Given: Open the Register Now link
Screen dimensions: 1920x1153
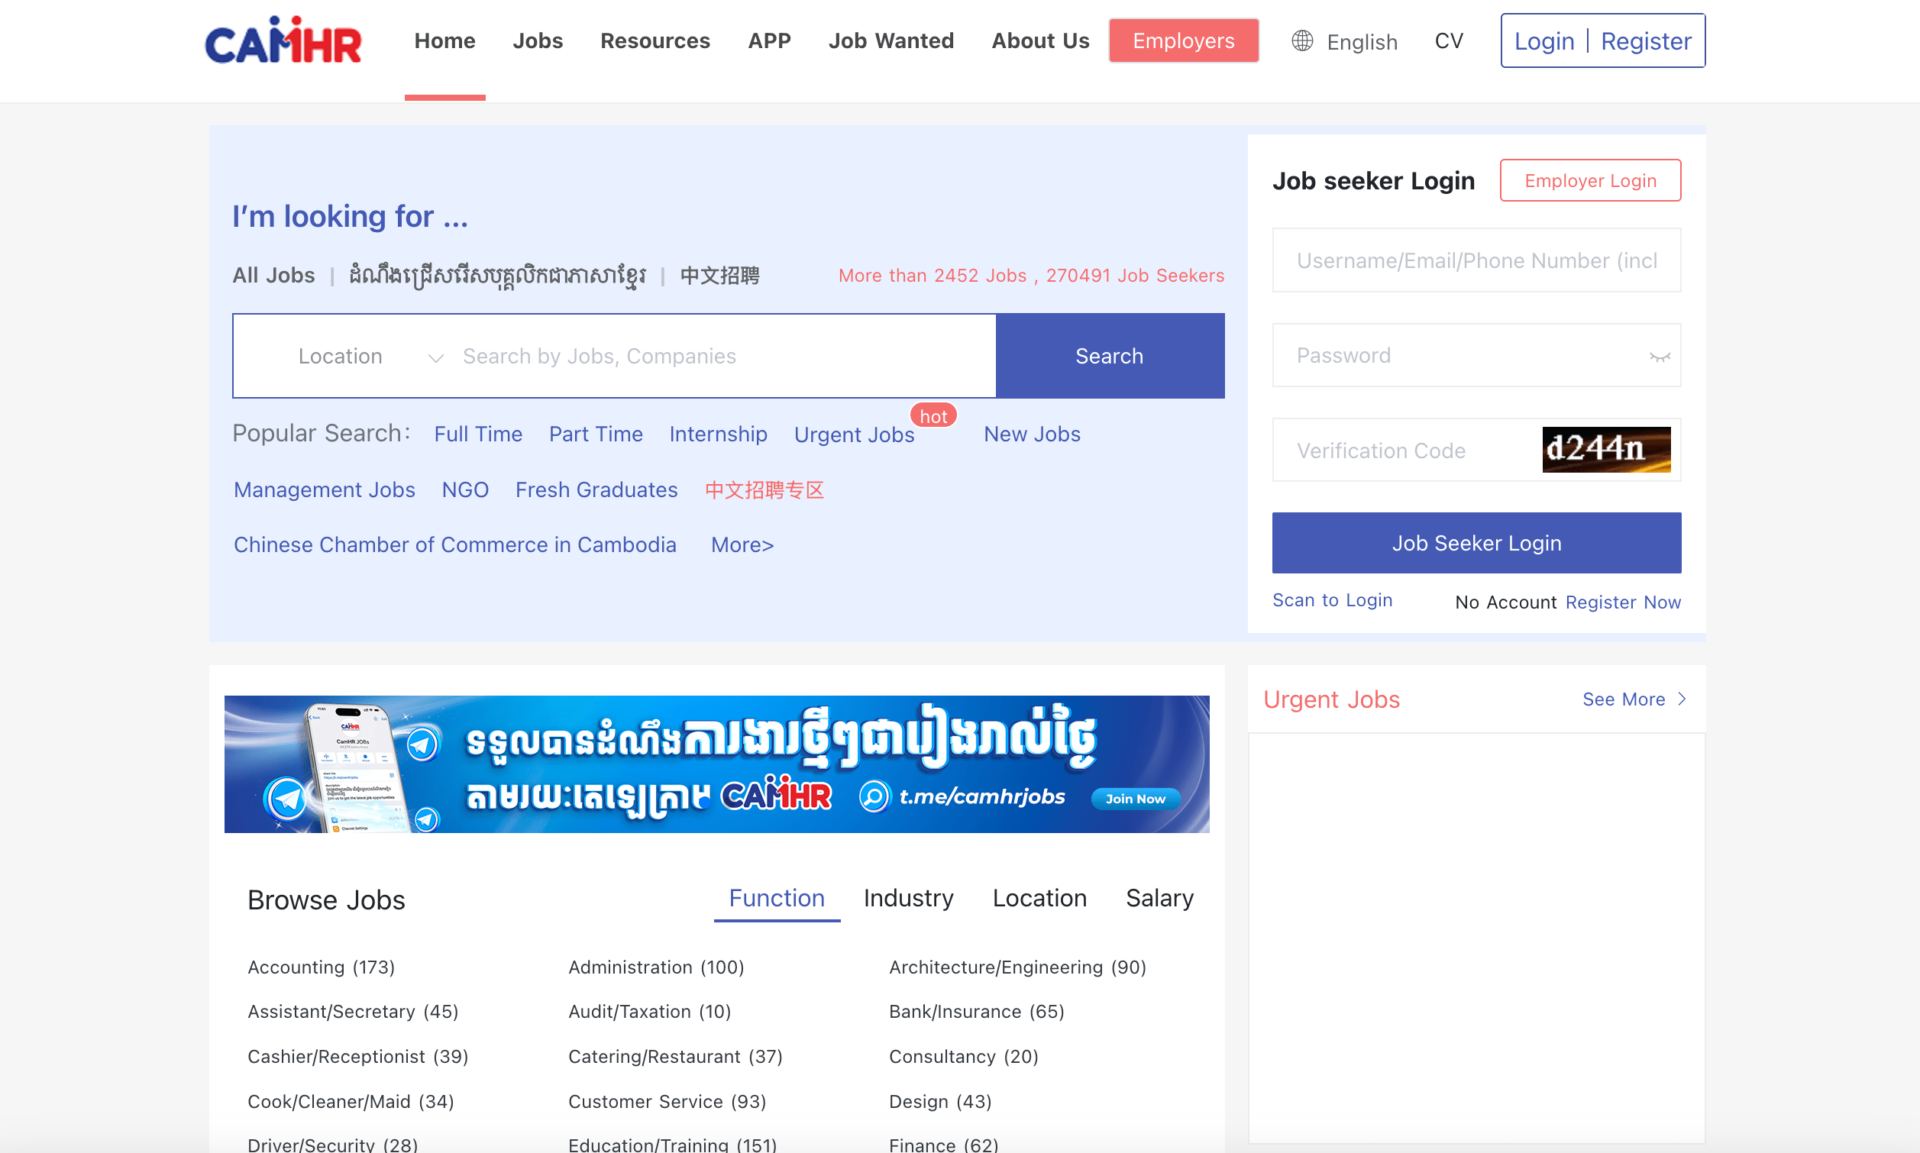Looking at the screenshot, I should click(x=1622, y=602).
